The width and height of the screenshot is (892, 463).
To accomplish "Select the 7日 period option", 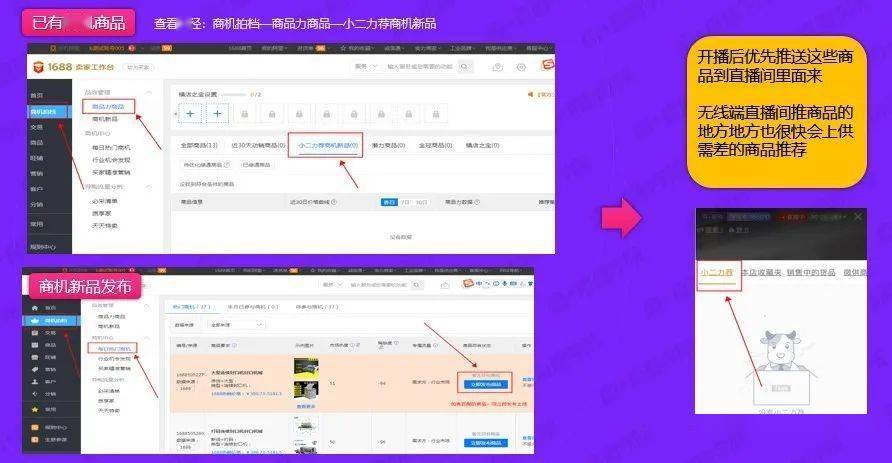I will tap(405, 202).
